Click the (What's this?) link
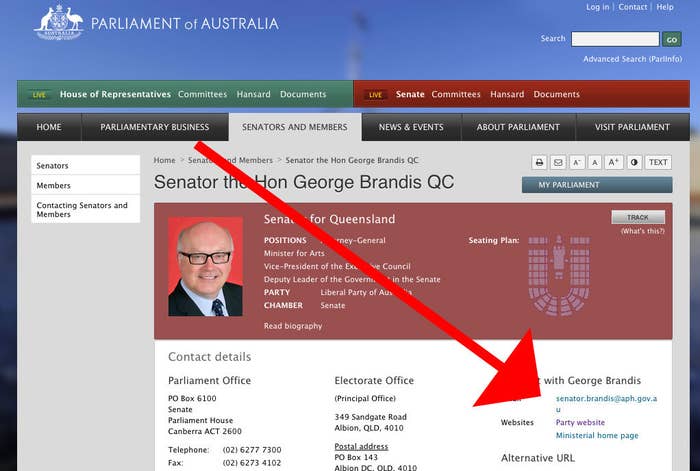Viewport: 700px width, 471px height. pyautogui.click(x=642, y=231)
